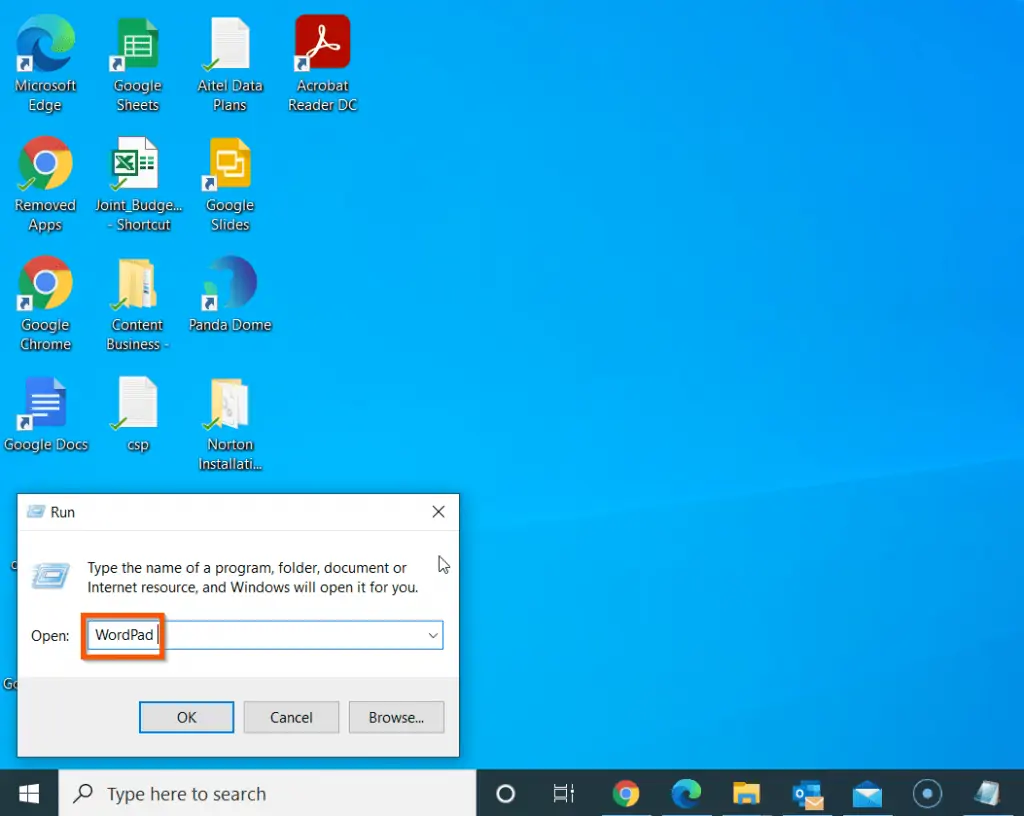Select the Google Docs desktop icon
Viewport: 1024px width, 816px height.
45,403
